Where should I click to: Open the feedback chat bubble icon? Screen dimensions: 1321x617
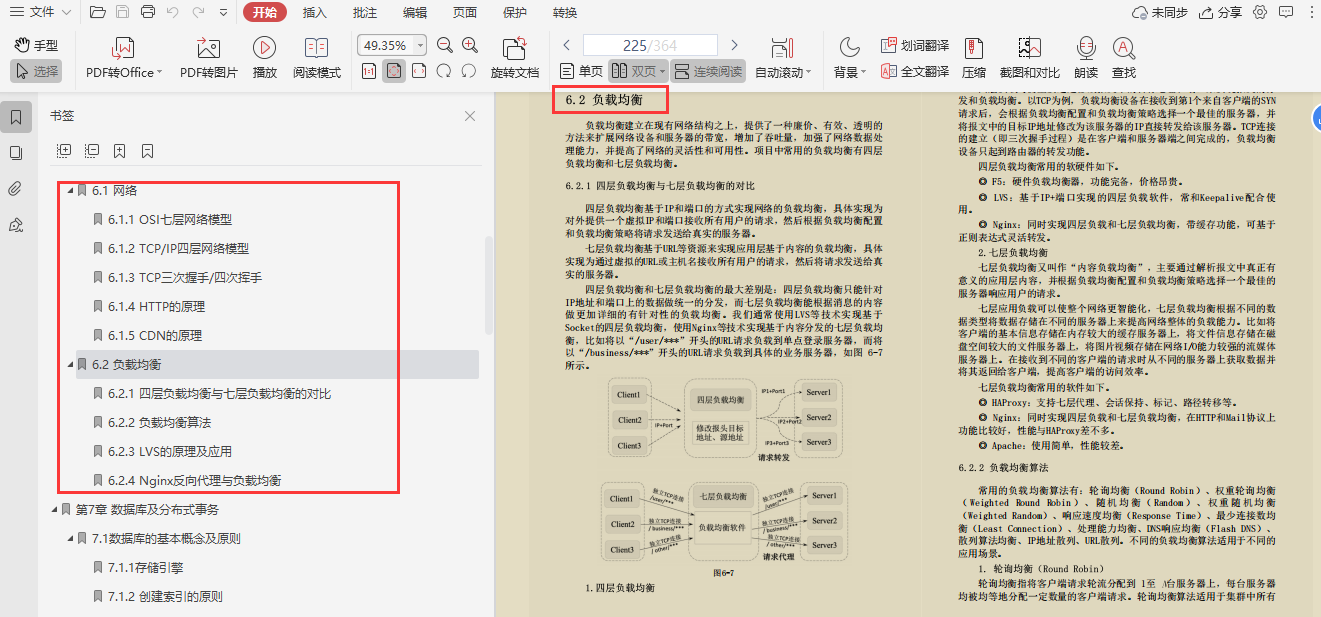1284,13
